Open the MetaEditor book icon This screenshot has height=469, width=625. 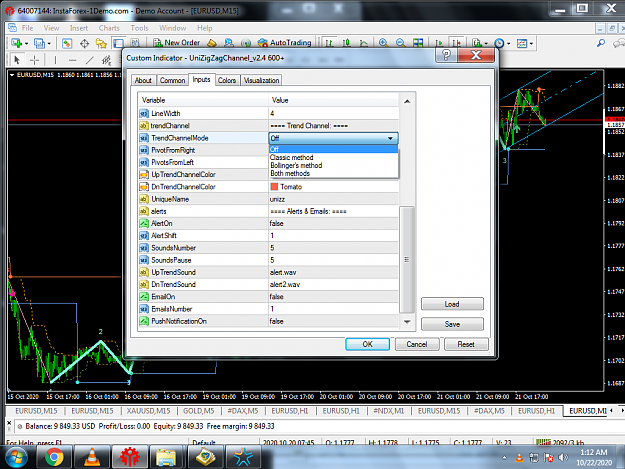(212, 43)
